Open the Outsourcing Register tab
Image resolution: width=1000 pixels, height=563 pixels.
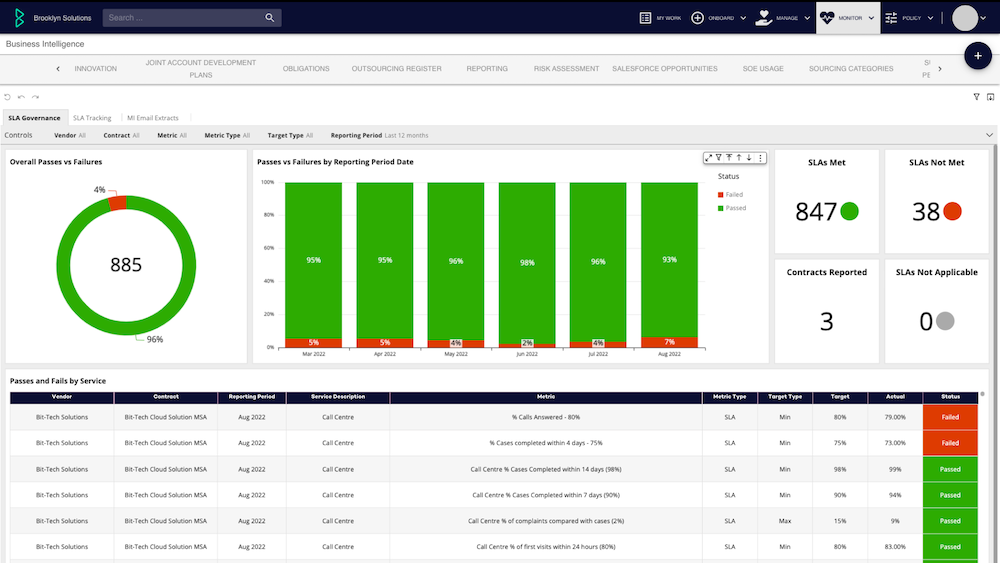pyautogui.click(x=397, y=69)
